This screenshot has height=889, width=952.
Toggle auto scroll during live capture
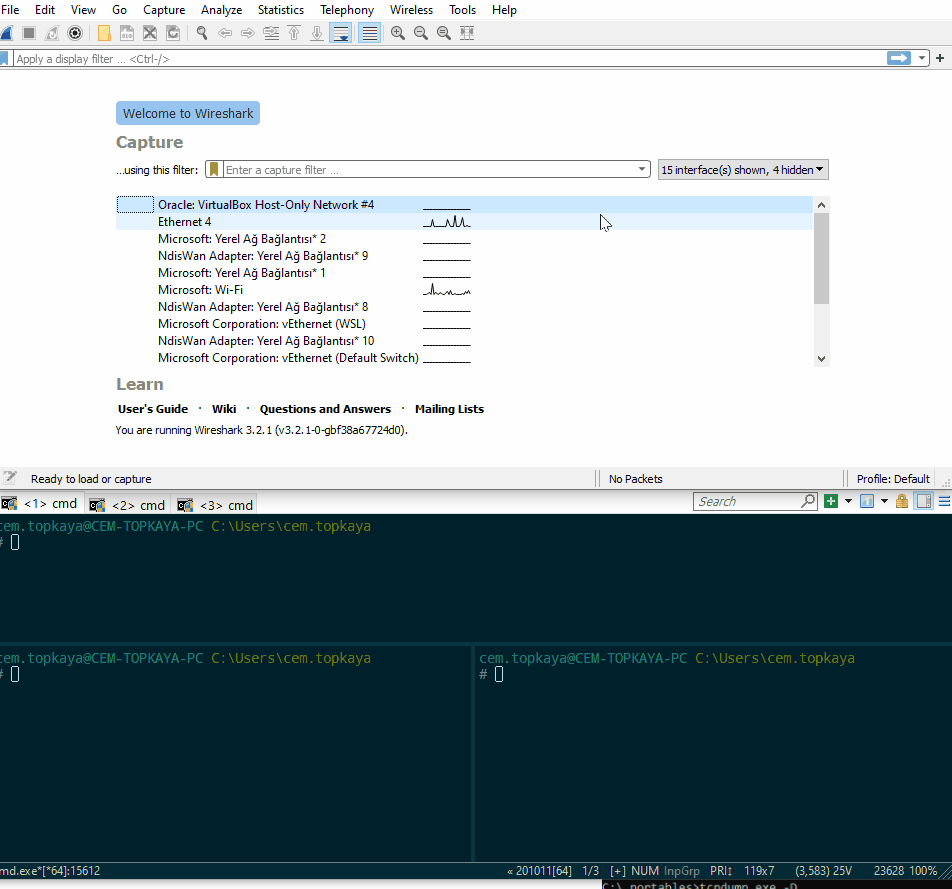341,33
